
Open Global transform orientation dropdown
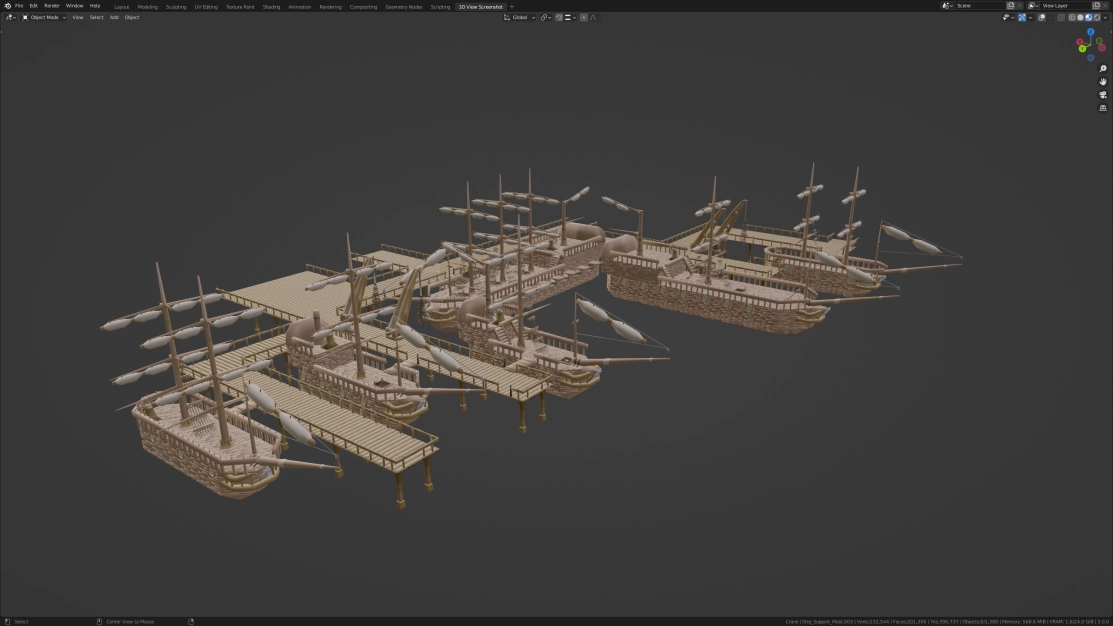[x=520, y=17]
